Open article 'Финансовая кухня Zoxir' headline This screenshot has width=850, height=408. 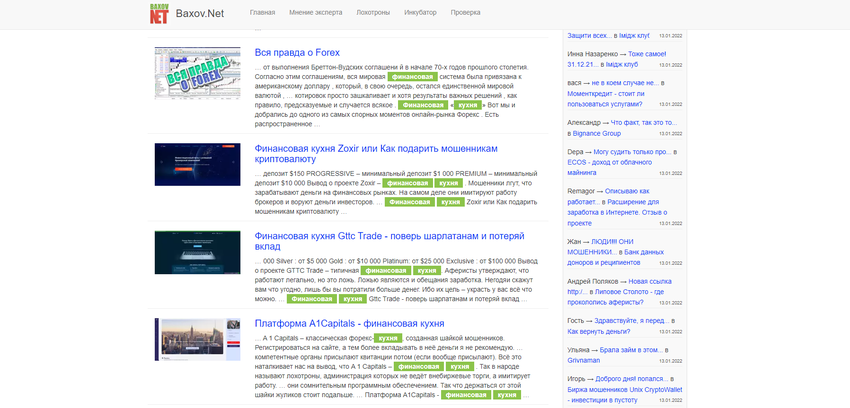click(376, 154)
